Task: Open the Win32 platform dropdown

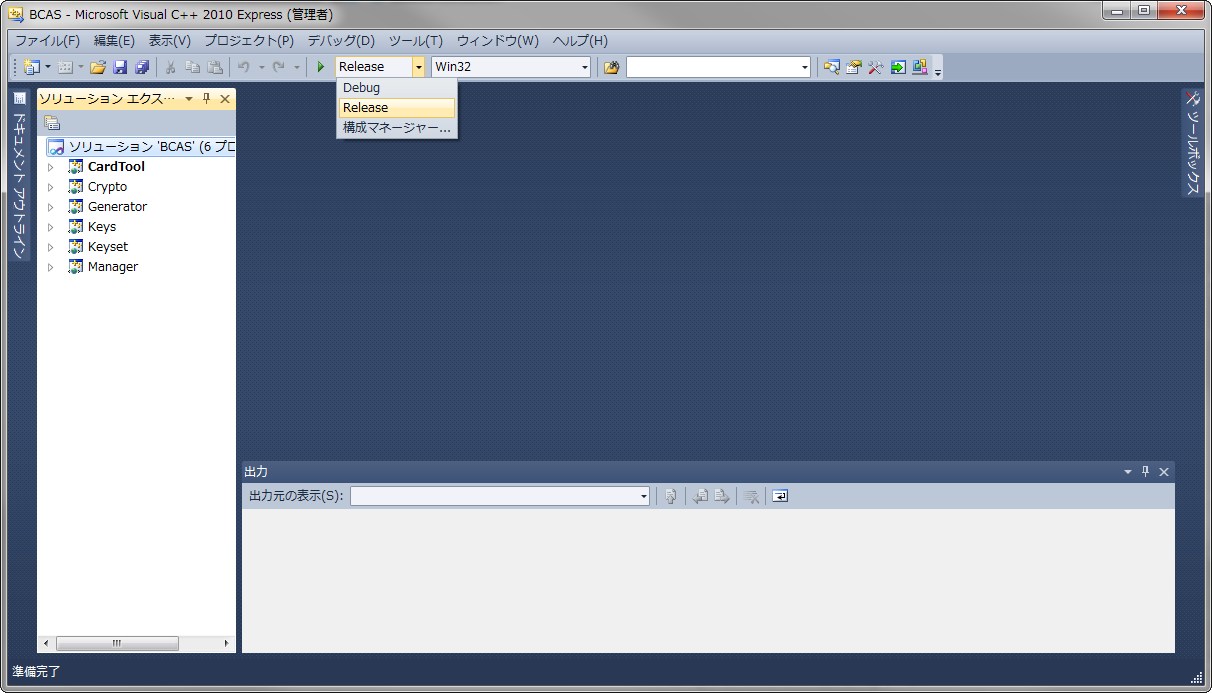Action: [585, 67]
